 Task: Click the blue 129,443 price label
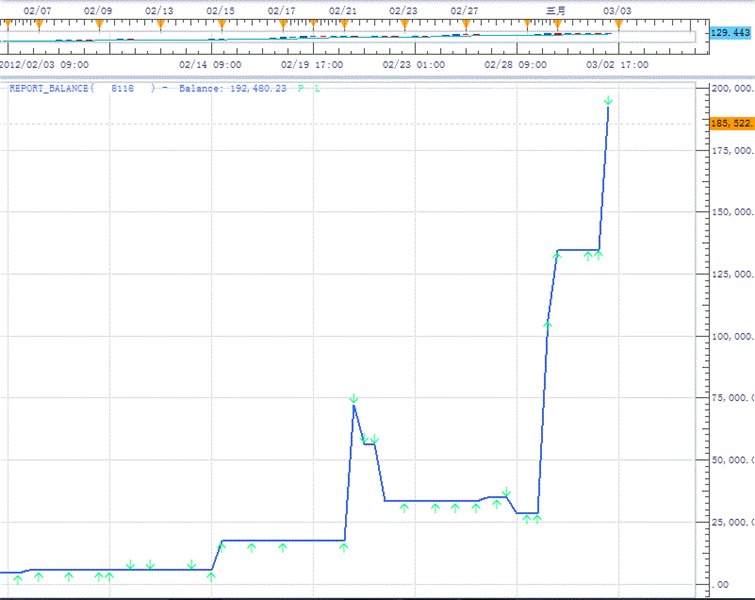729,33
